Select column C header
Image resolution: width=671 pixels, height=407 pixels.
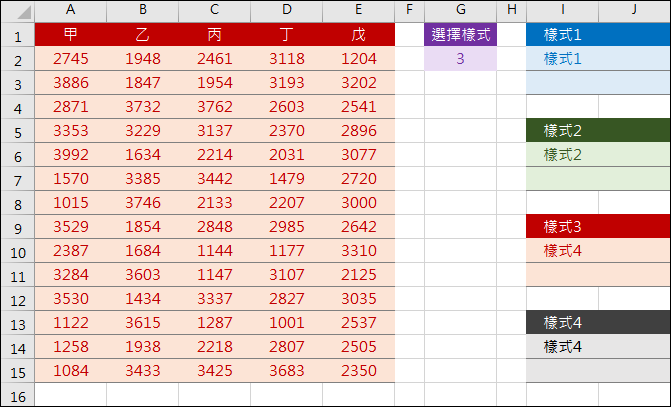pyautogui.click(x=214, y=11)
